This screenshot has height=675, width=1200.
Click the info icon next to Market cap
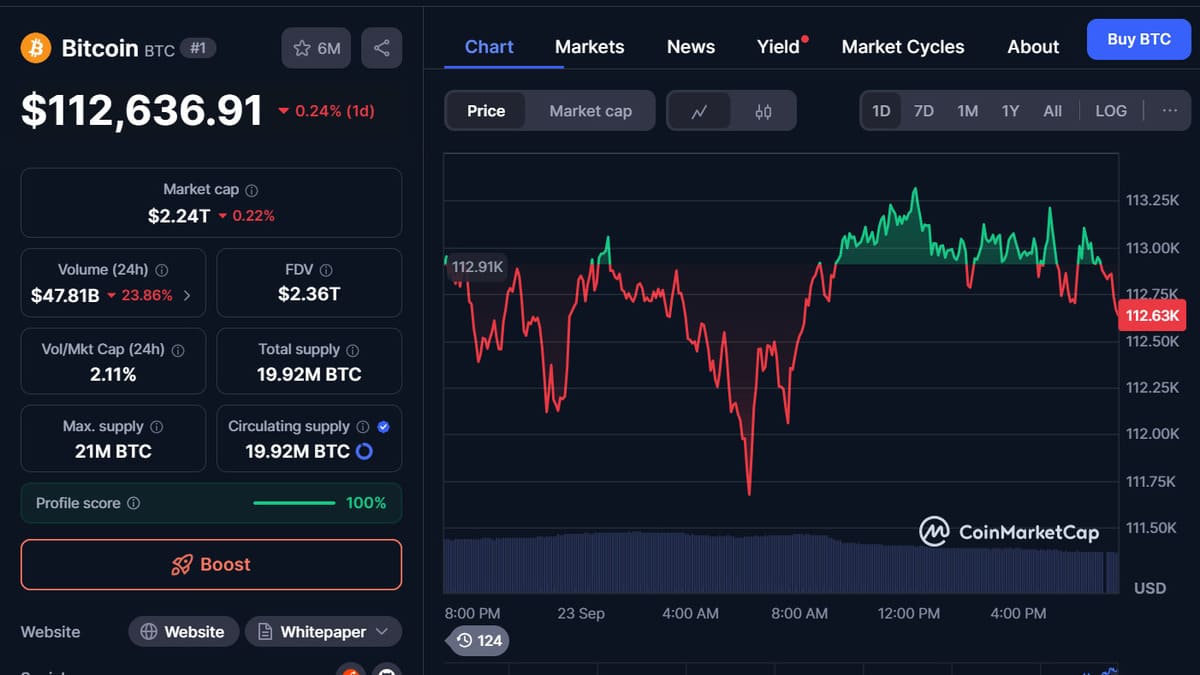[x=252, y=190]
